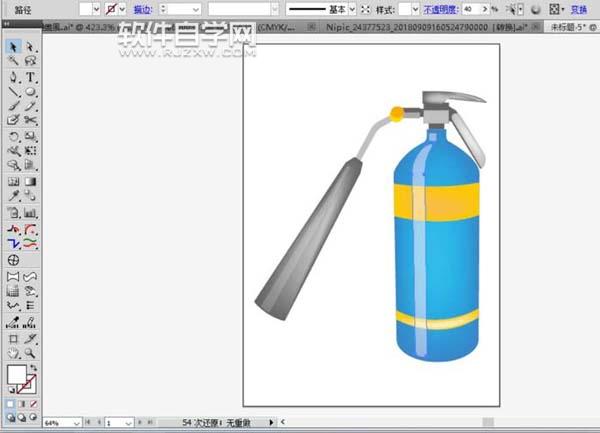Set paint mode to Gradient

coord(22,404)
